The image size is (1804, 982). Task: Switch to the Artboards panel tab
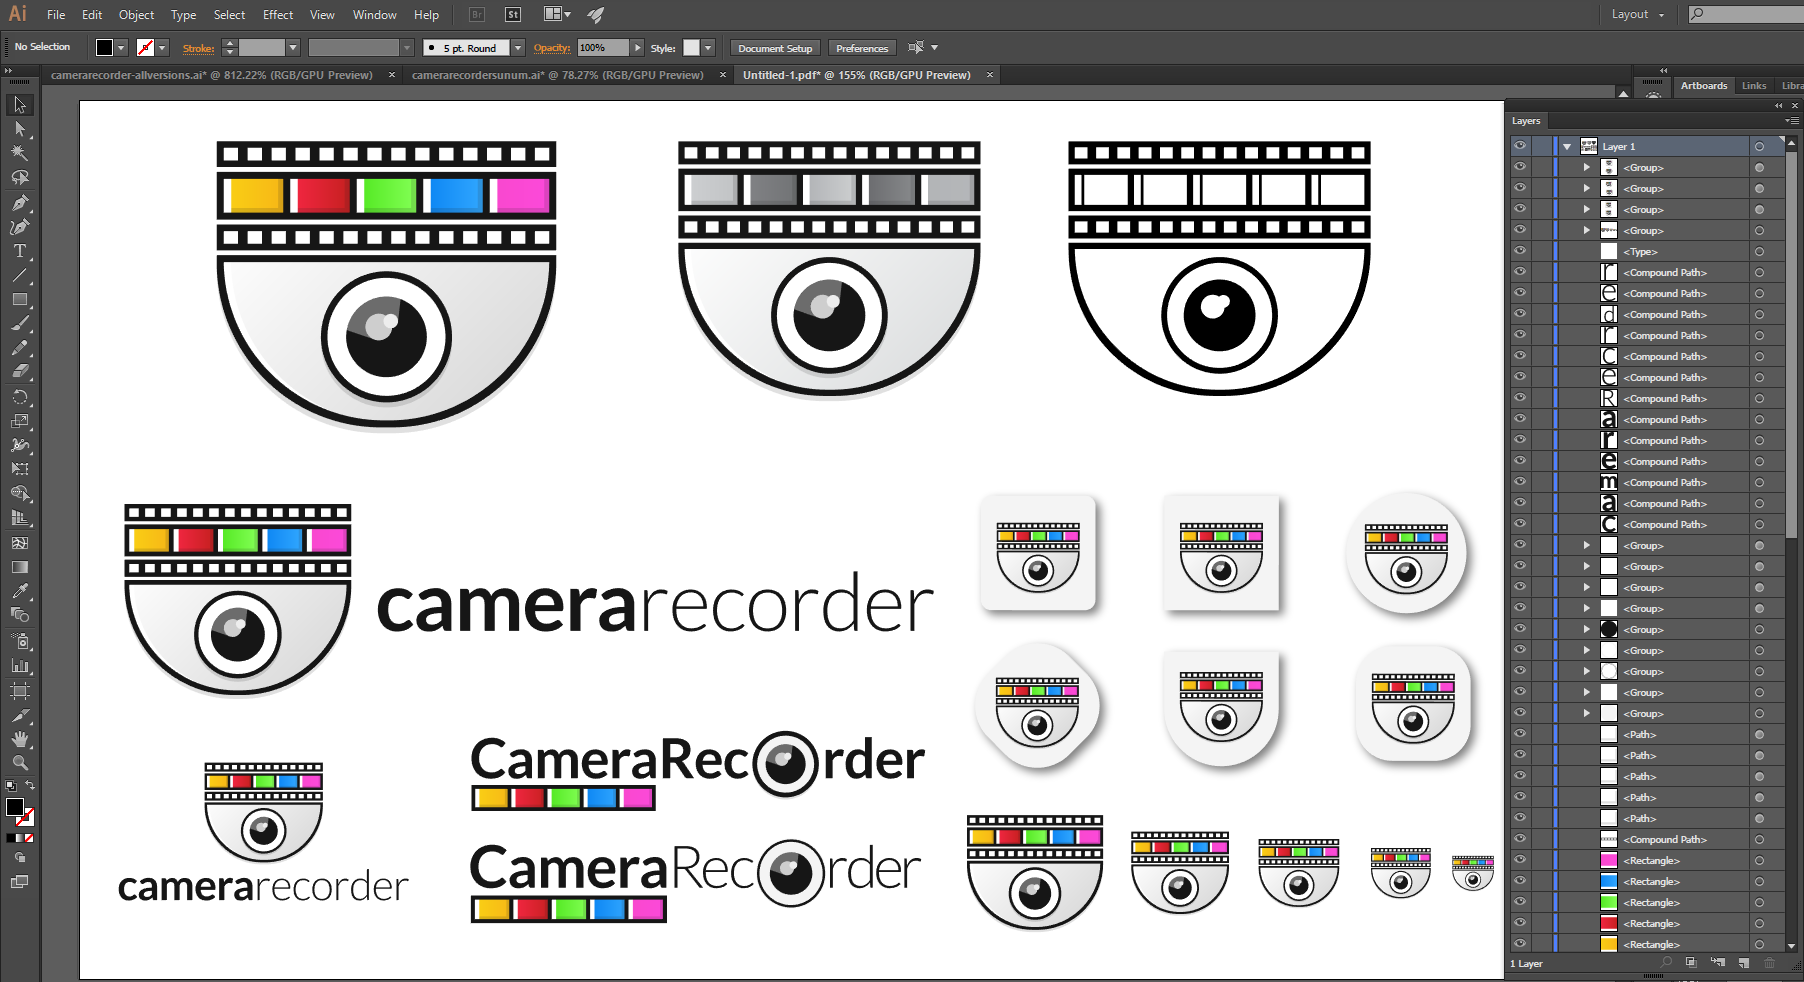click(x=1704, y=85)
